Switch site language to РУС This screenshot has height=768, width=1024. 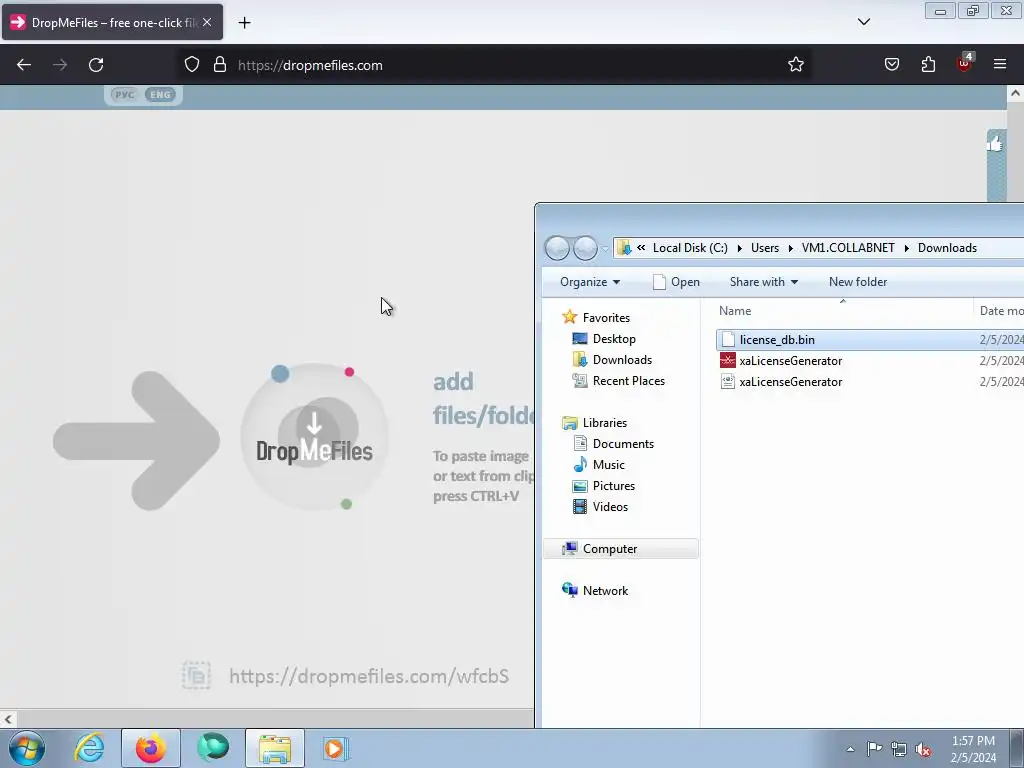[124, 95]
